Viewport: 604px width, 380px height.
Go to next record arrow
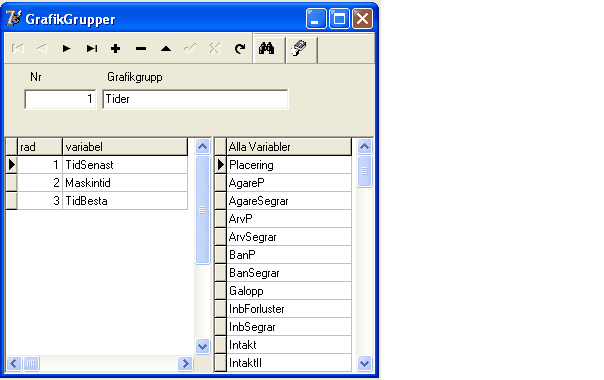66,49
